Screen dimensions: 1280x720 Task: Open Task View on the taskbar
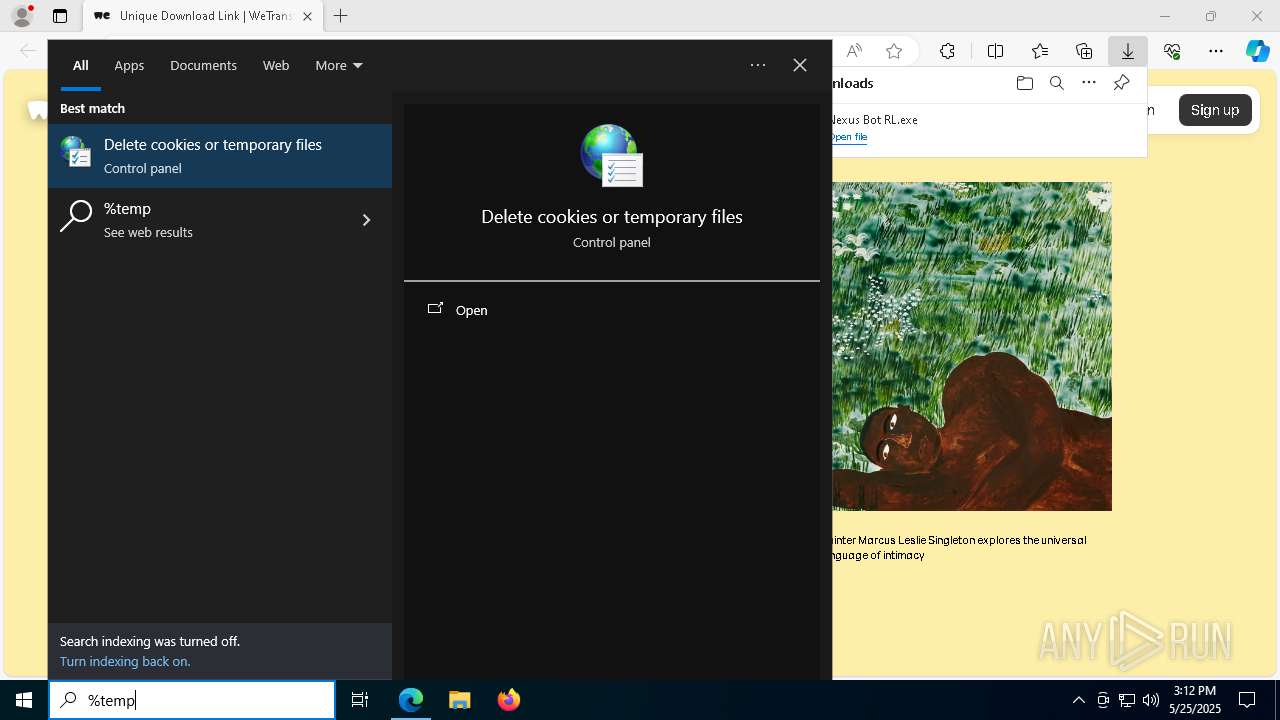[360, 700]
